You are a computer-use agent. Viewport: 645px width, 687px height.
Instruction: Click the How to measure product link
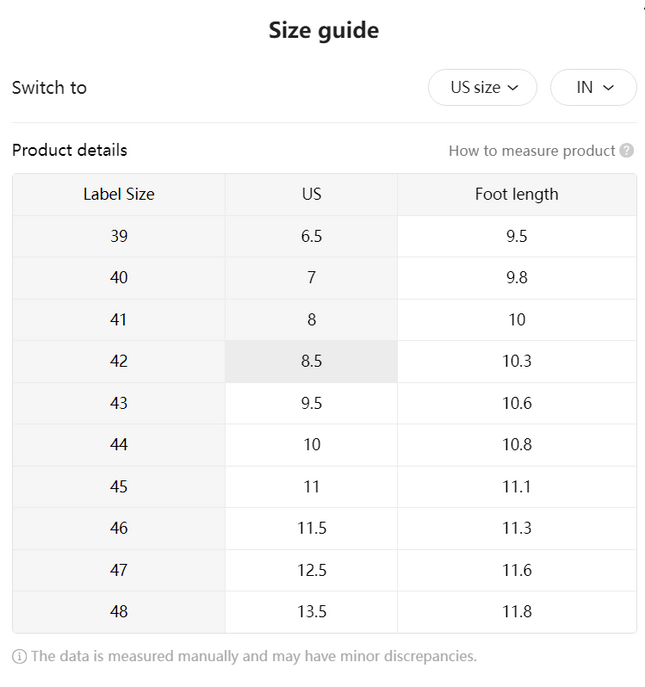click(x=532, y=151)
